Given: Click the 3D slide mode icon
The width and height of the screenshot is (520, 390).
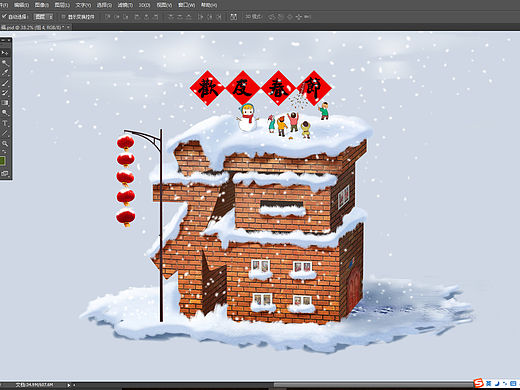Looking at the screenshot, I should [x=298, y=16].
